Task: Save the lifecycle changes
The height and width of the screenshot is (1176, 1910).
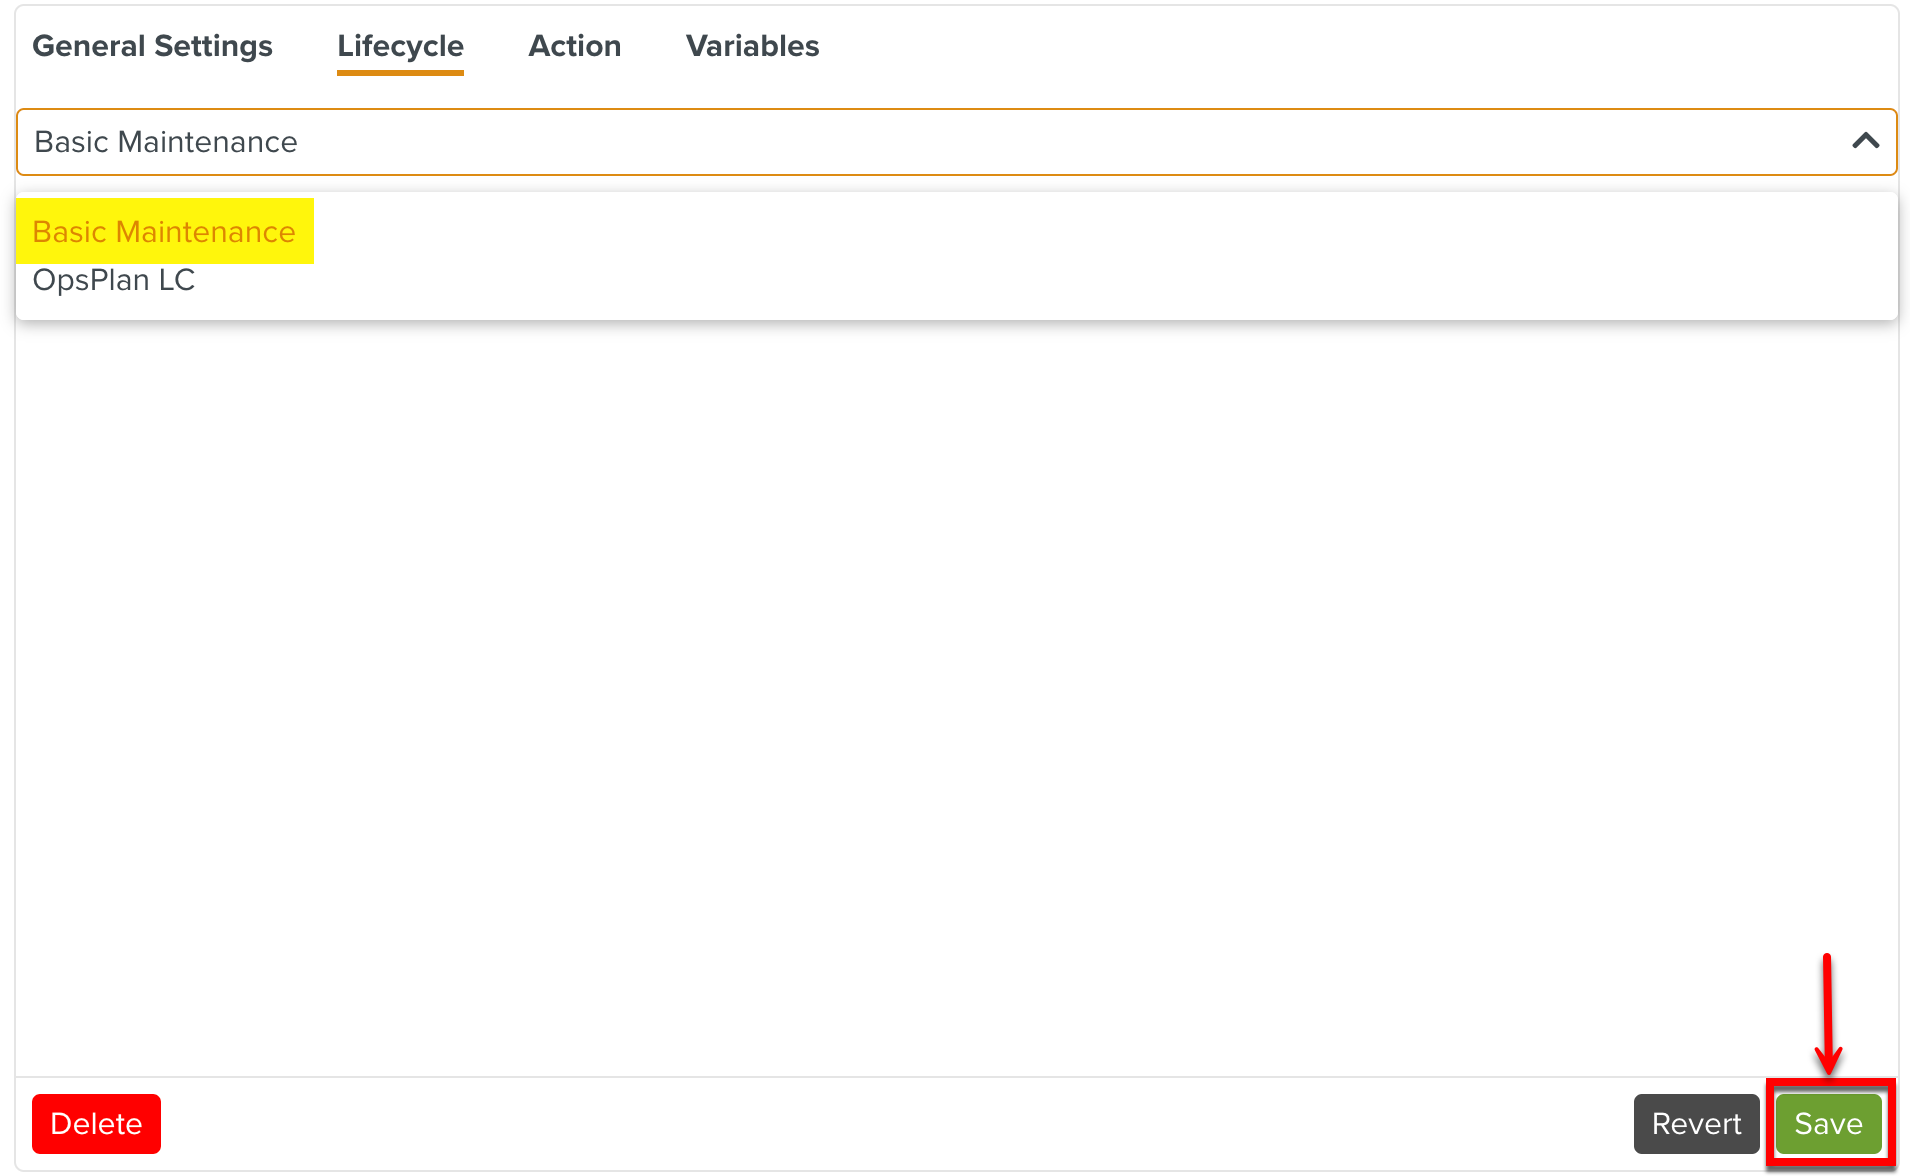Action: [x=1828, y=1123]
